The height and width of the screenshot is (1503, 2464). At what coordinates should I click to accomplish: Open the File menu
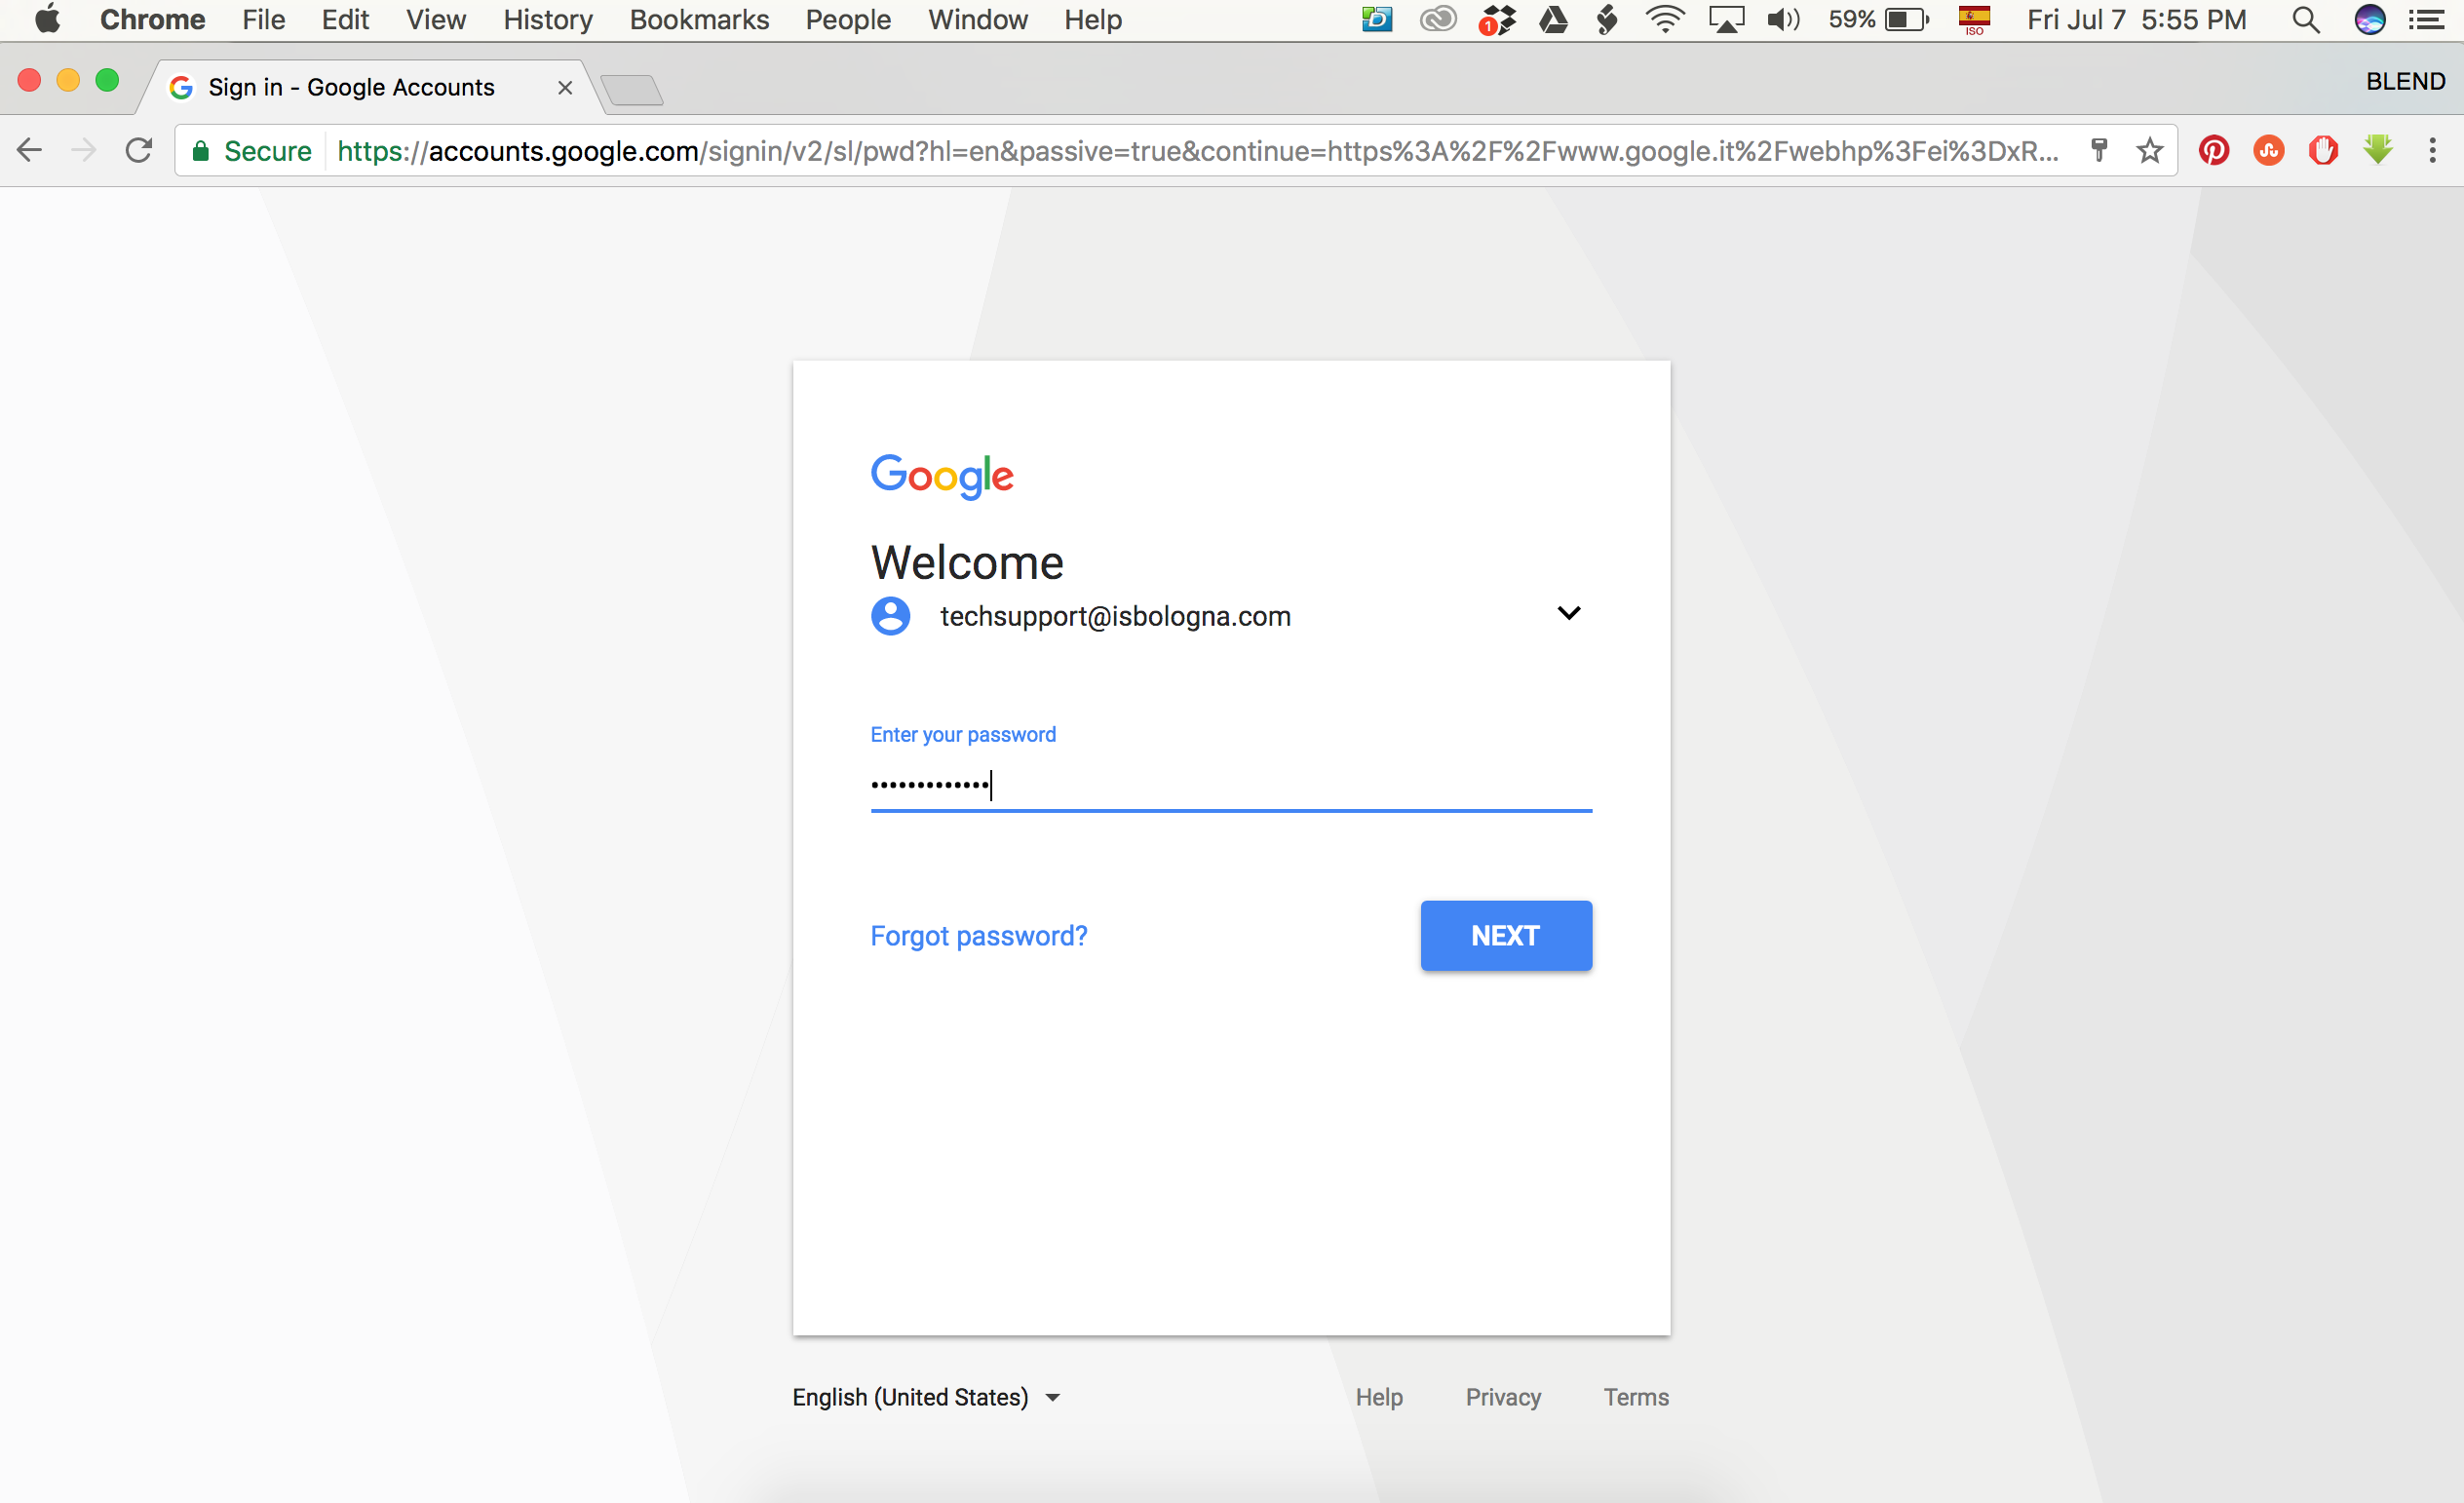(x=263, y=20)
